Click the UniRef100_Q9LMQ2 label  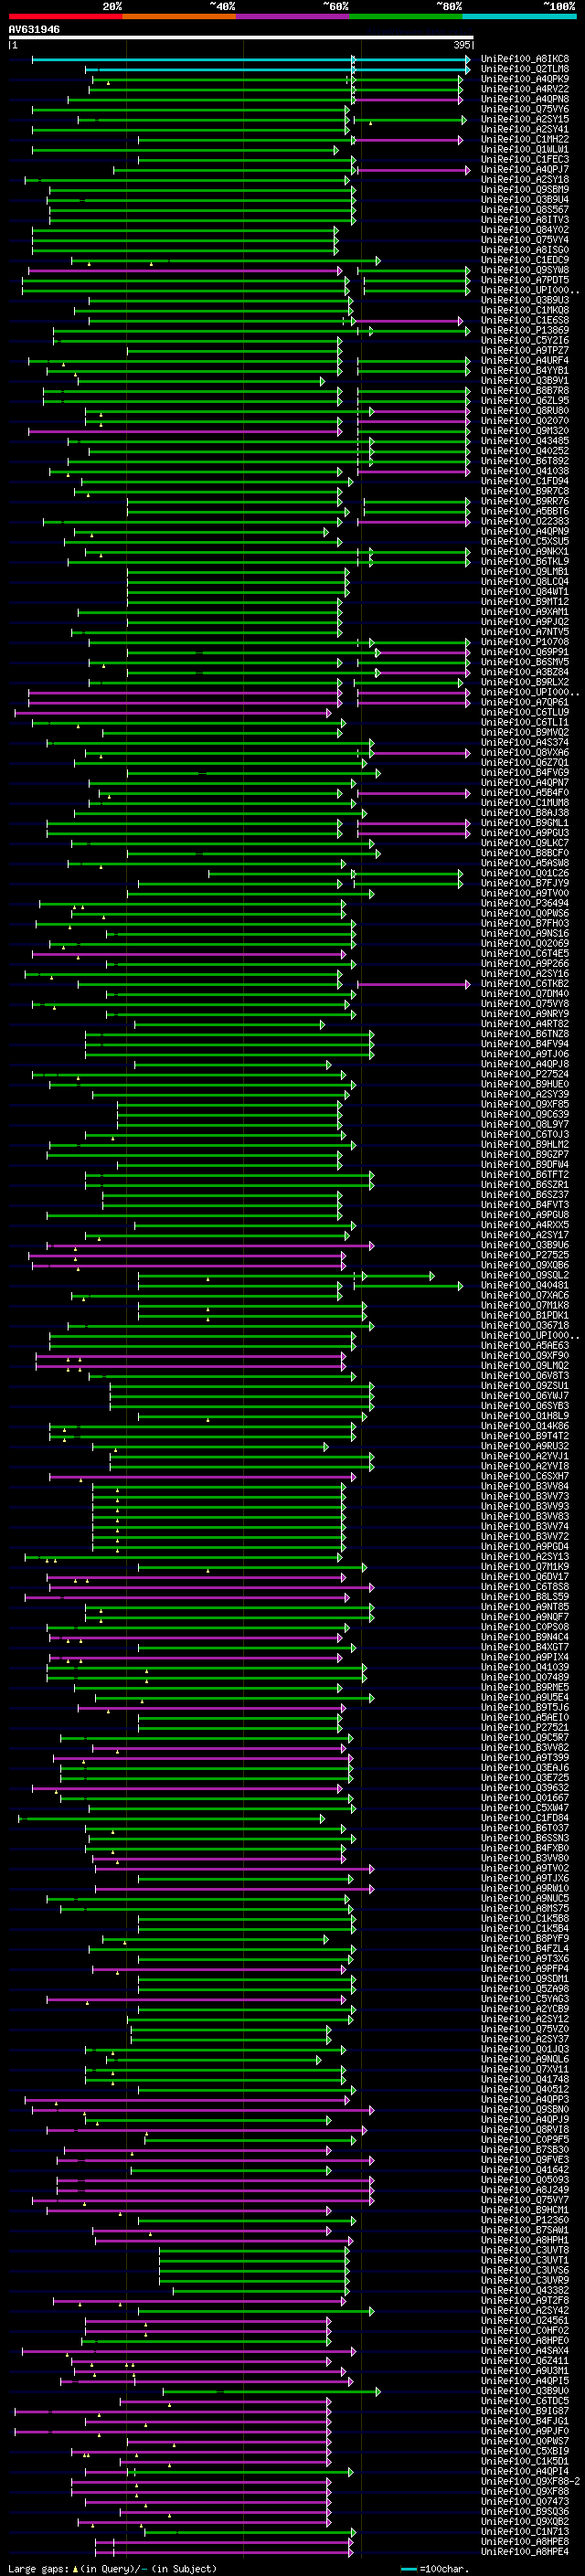pyautogui.click(x=525, y=1365)
